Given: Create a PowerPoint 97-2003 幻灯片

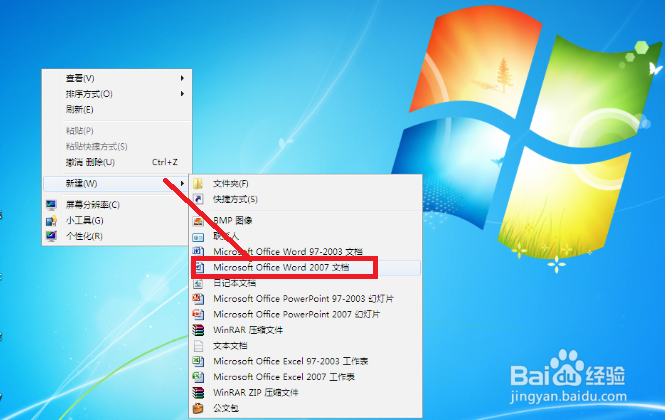Looking at the screenshot, I should click(x=305, y=299).
